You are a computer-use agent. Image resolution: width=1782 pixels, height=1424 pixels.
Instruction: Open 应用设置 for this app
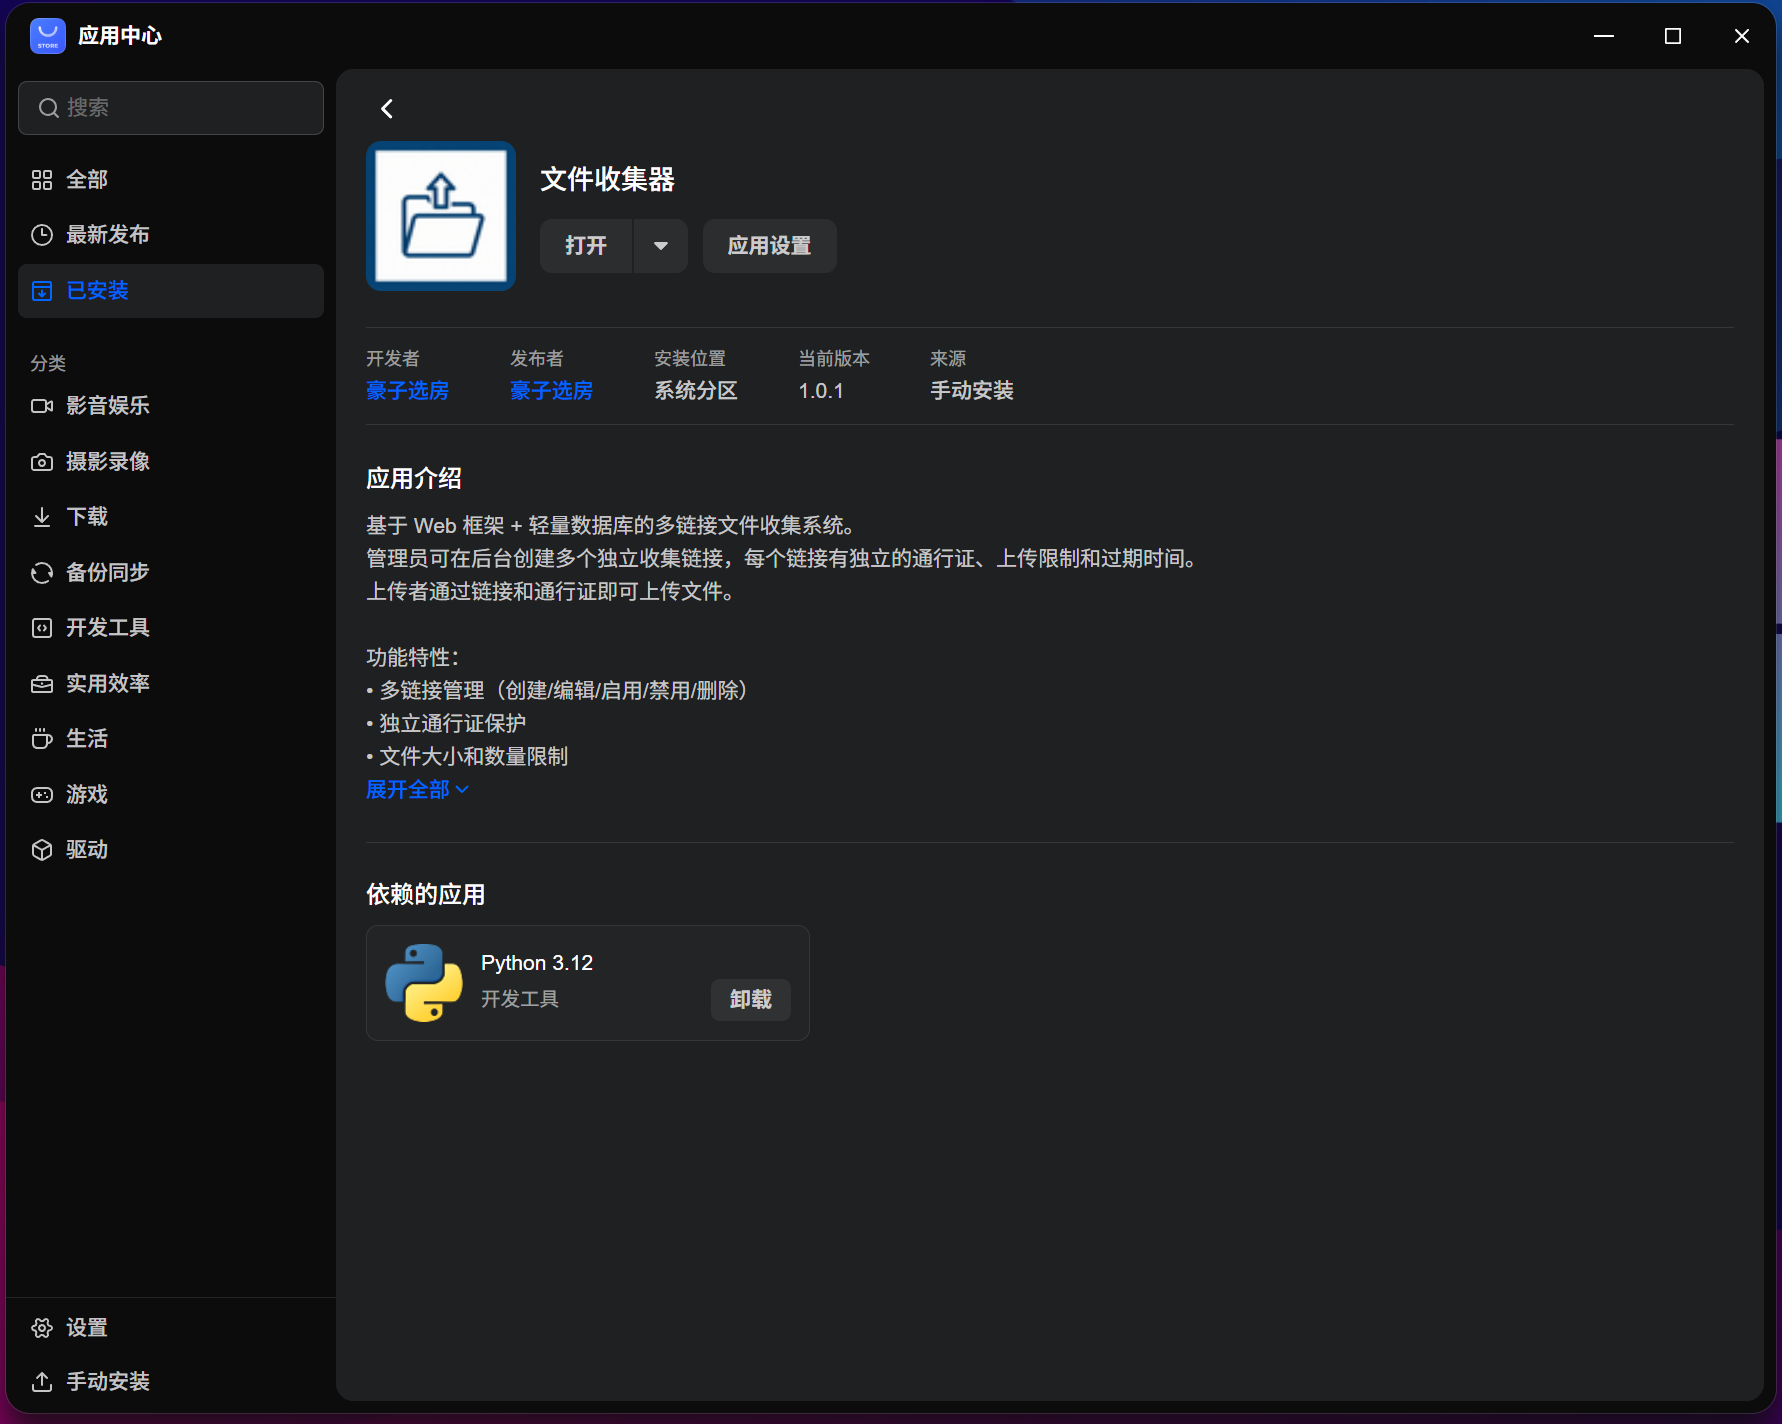coord(769,246)
